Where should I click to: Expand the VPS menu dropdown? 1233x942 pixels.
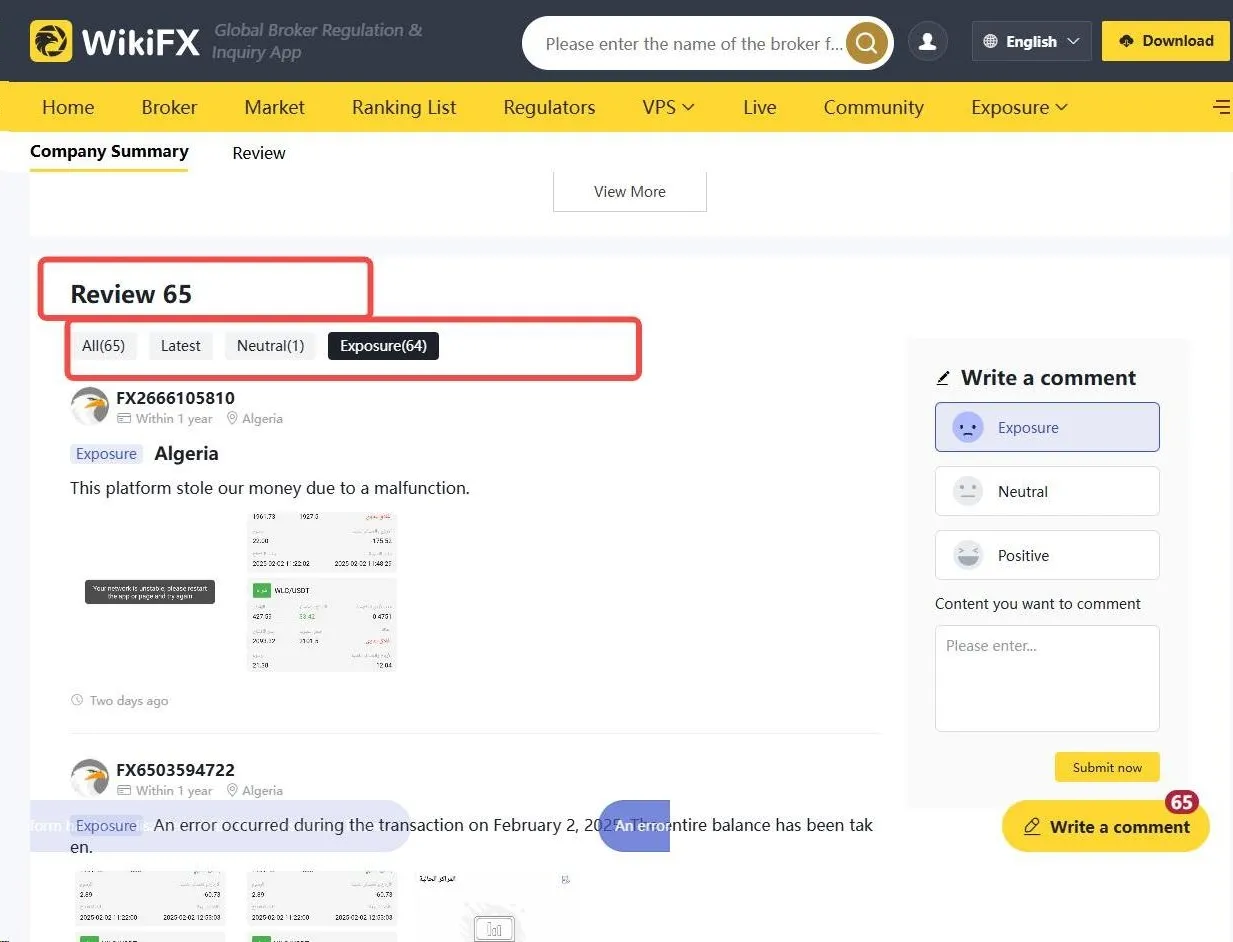[x=668, y=107]
